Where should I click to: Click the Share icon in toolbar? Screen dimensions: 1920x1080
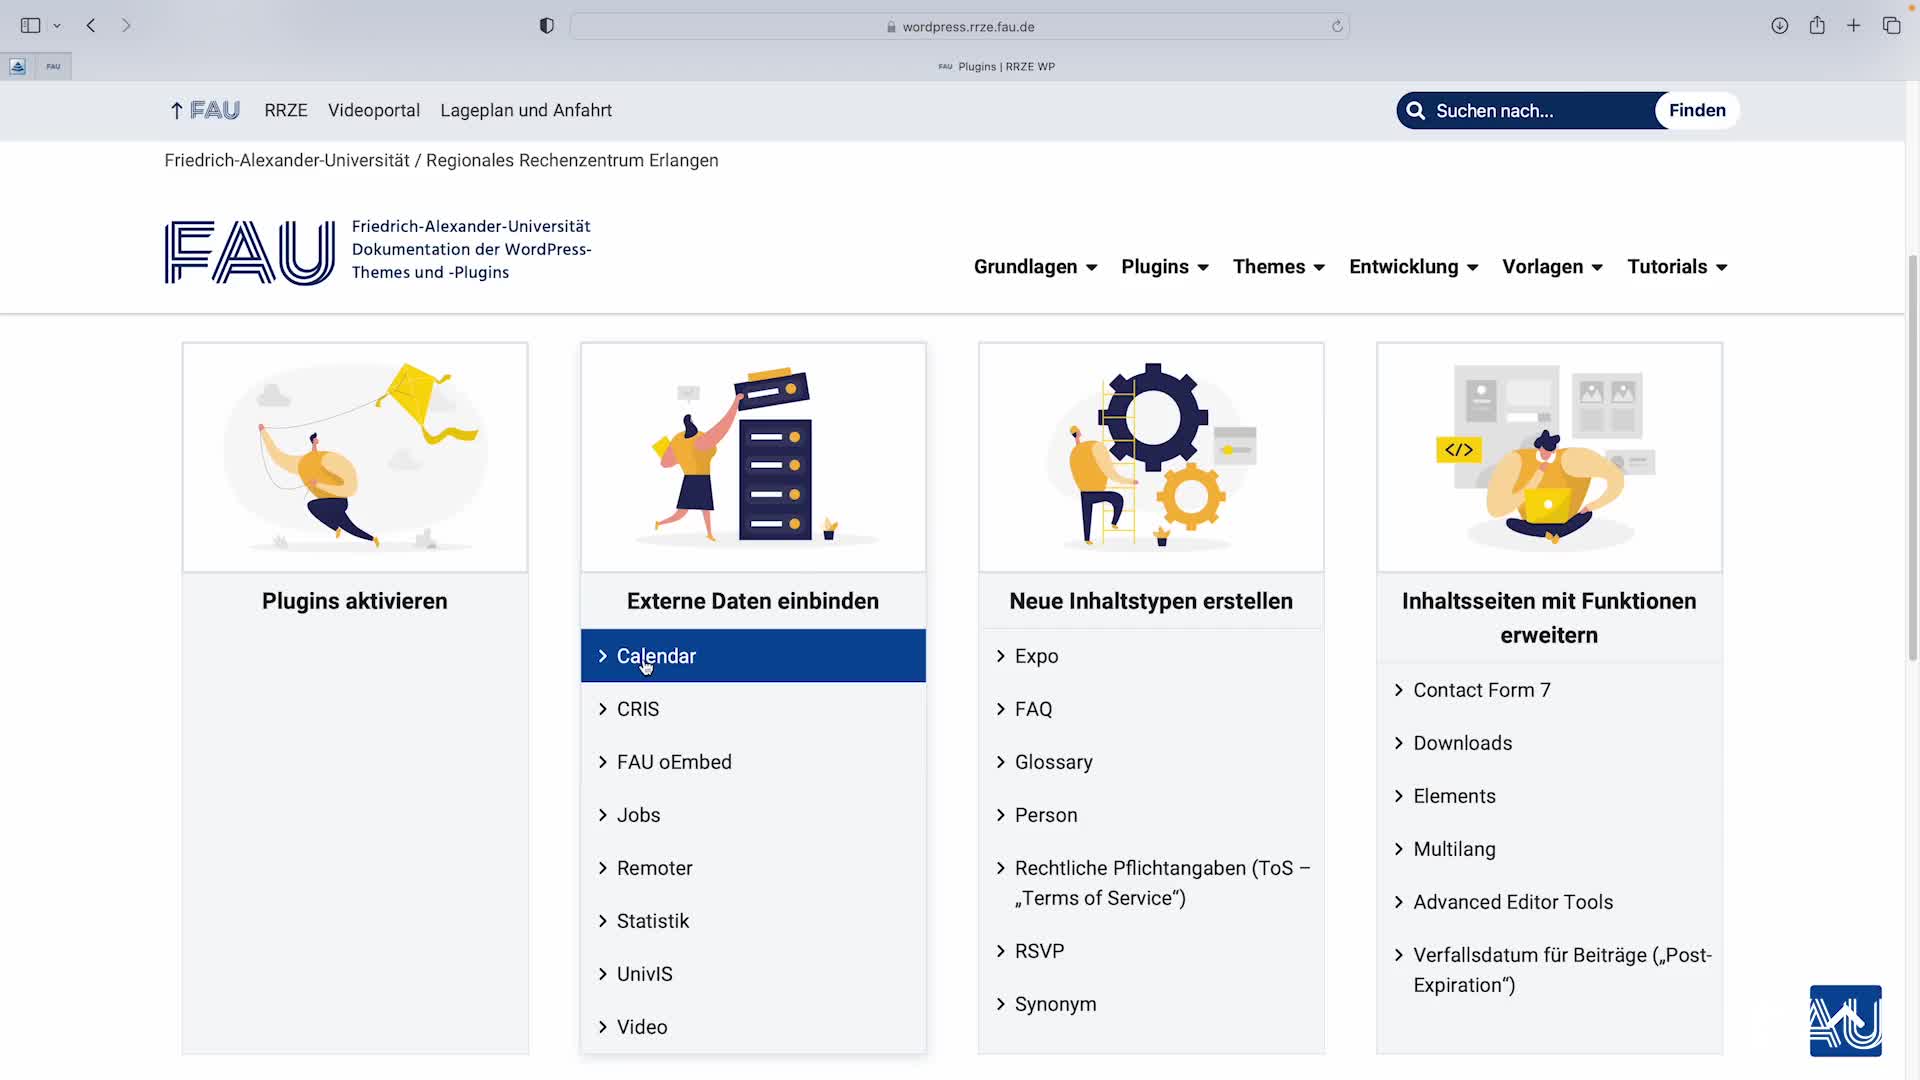tap(1817, 26)
